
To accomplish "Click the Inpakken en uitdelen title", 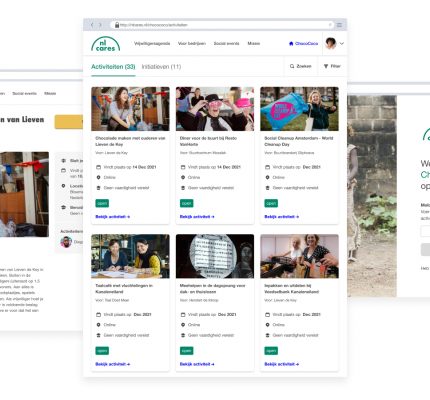I will [x=292, y=289].
